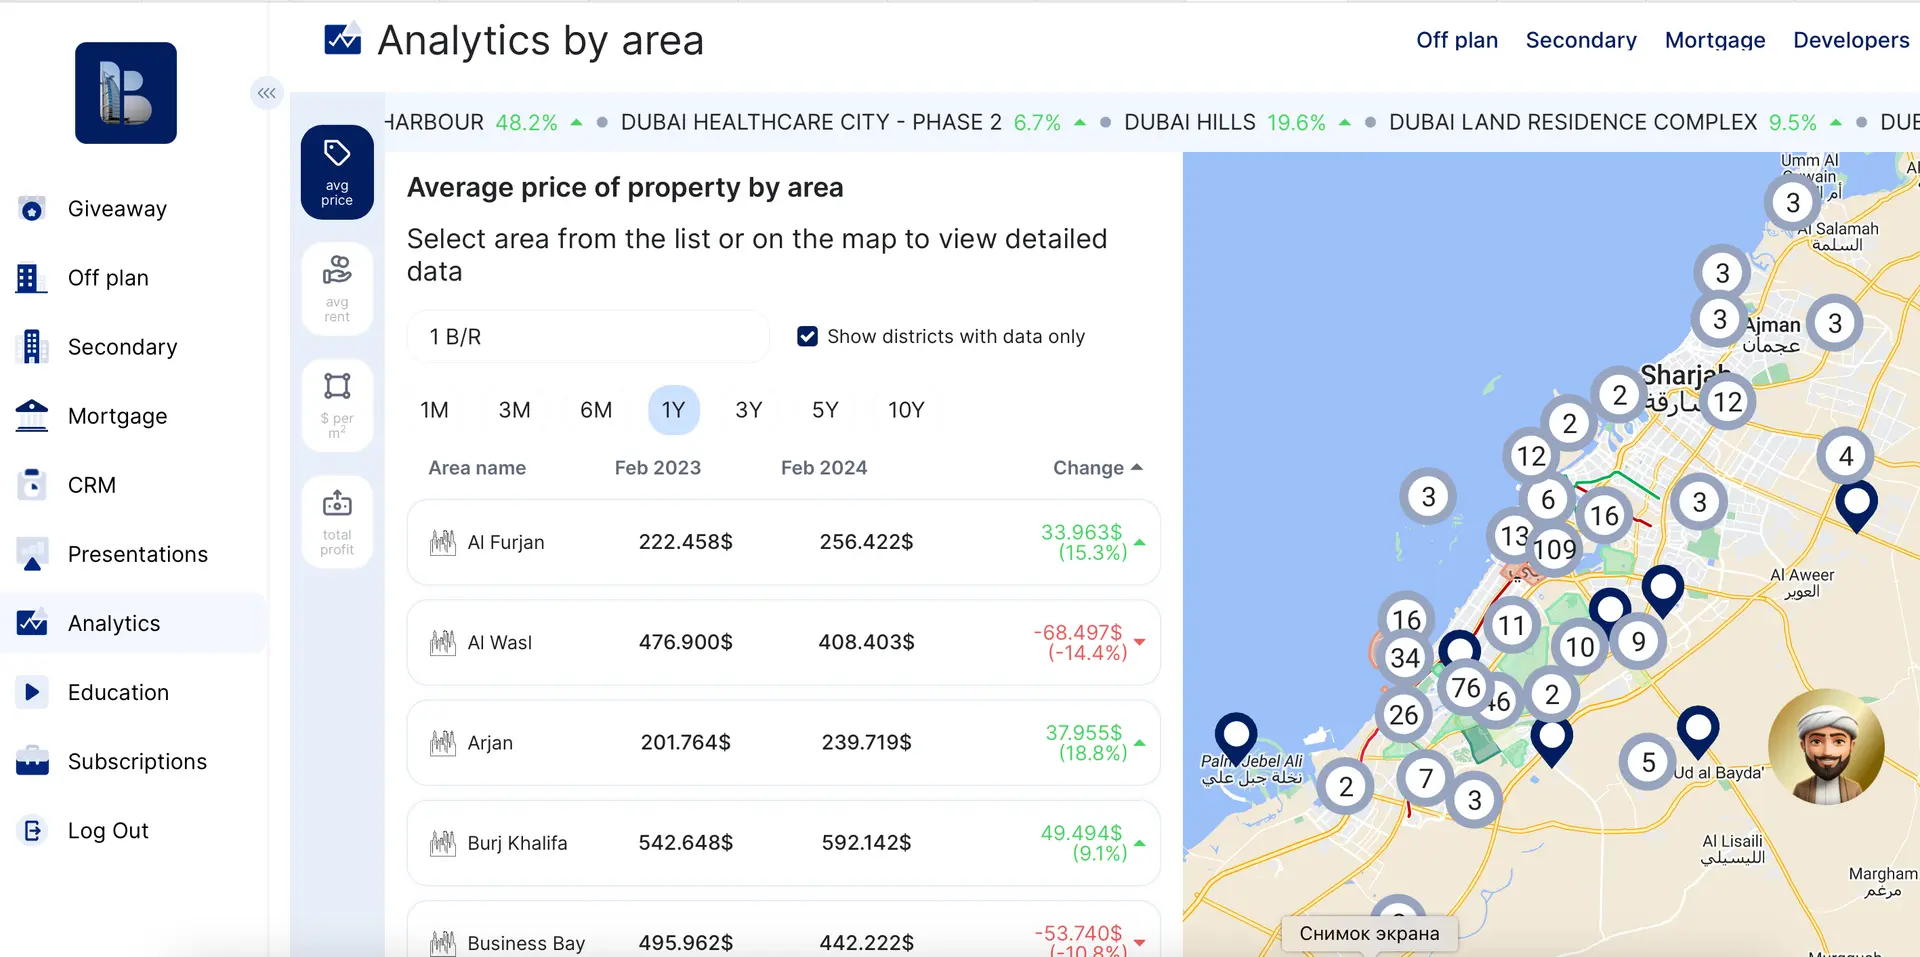Screen dimensions: 1920x957
Task: Select the total profit metric icon
Action: point(337,522)
